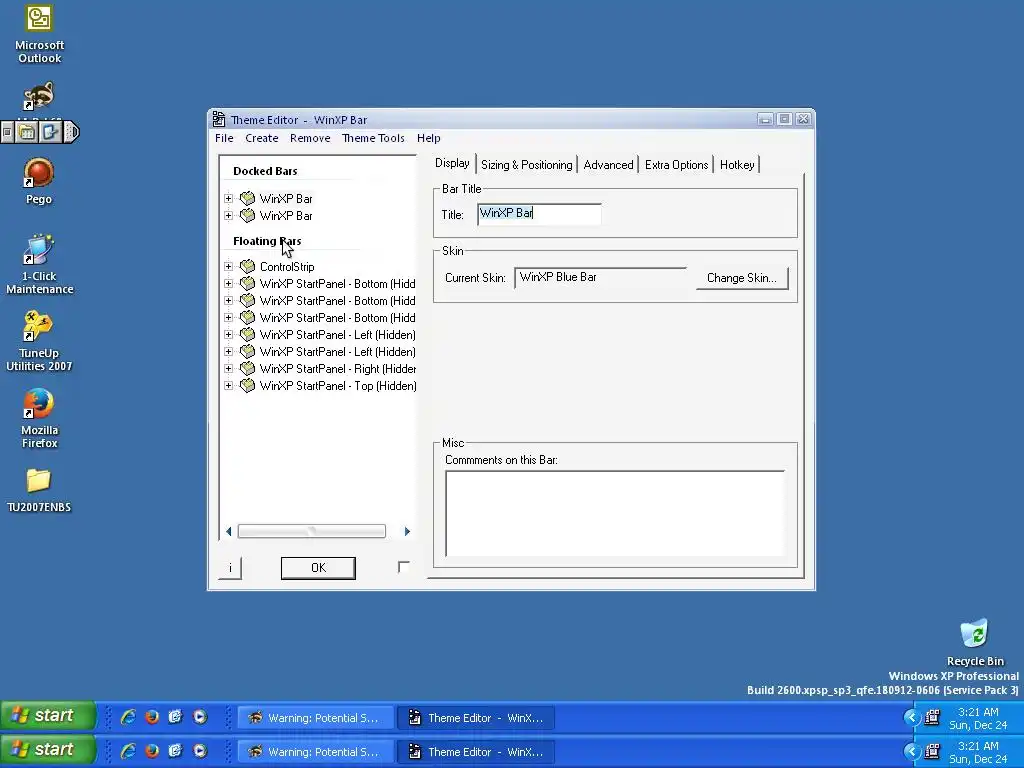
Task: Click the WinXP StartPanel - Top item icon
Action: [x=247, y=385]
